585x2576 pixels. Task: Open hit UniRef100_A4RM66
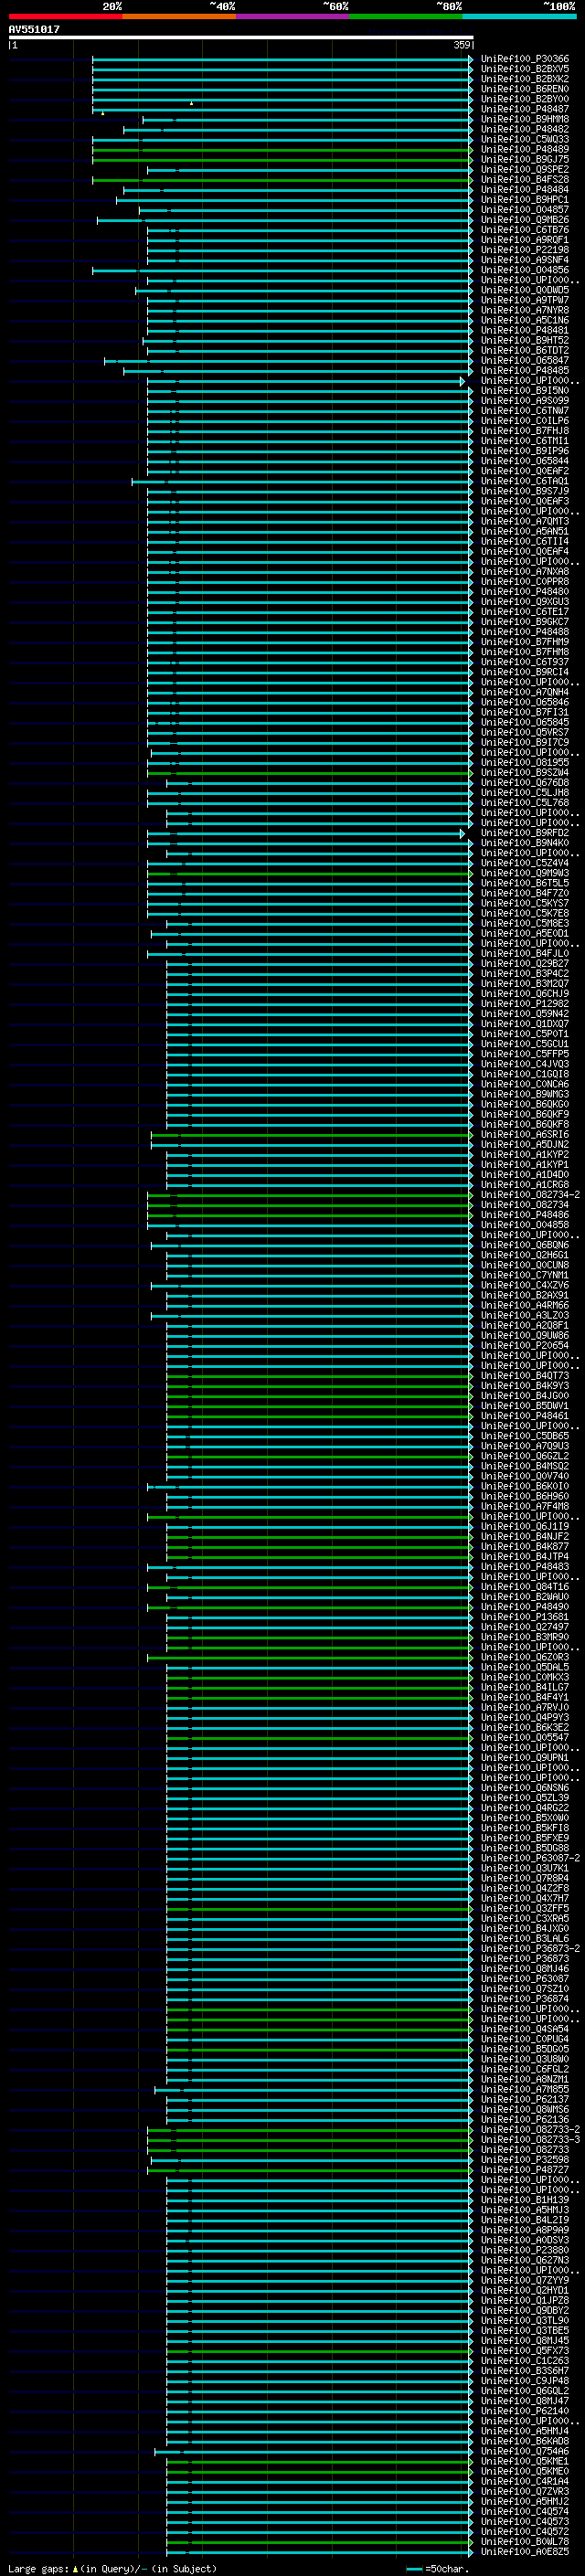[524, 1305]
